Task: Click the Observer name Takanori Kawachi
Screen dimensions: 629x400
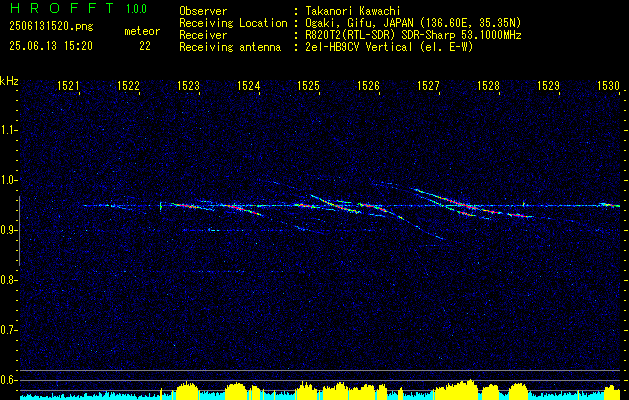Action: click(352, 11)
